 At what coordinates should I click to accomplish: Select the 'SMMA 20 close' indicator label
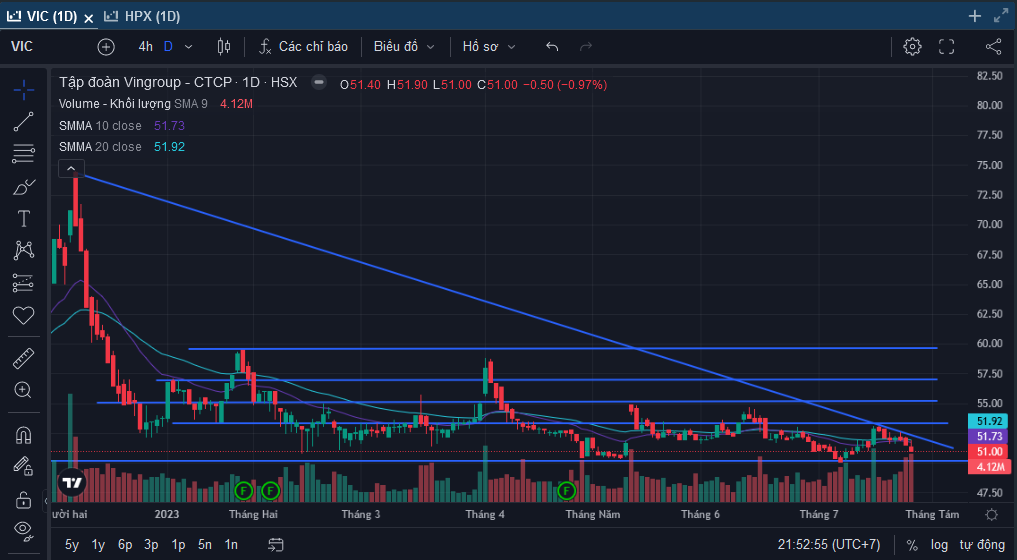[100, 147]
